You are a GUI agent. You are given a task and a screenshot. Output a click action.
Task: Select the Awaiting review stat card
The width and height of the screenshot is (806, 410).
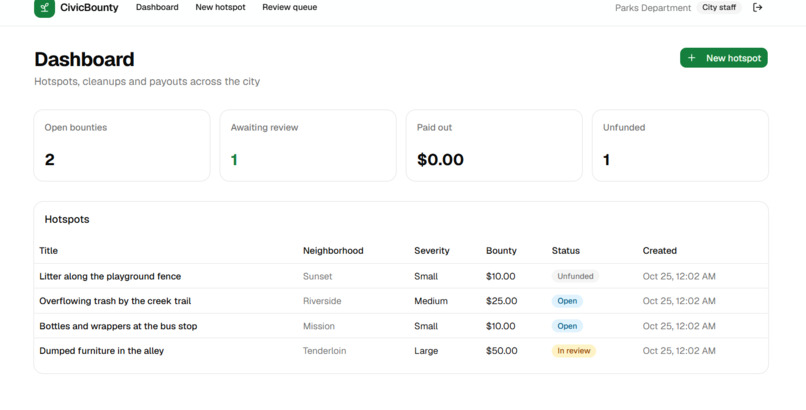[x=308, y=145]
